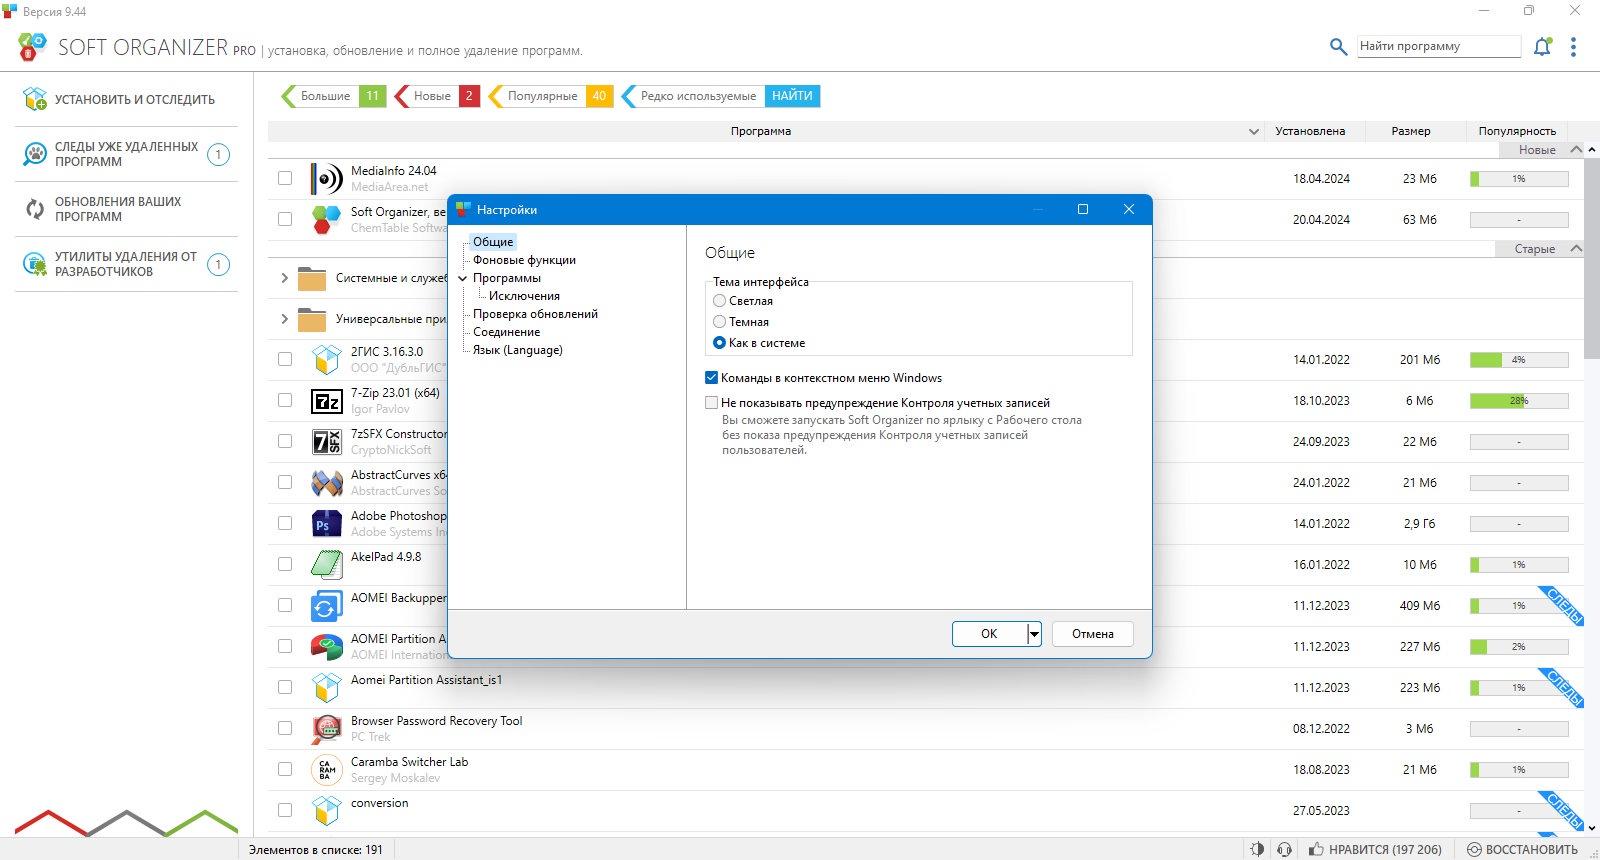Click the support headset icon in status bar

tap(1284, 849)
